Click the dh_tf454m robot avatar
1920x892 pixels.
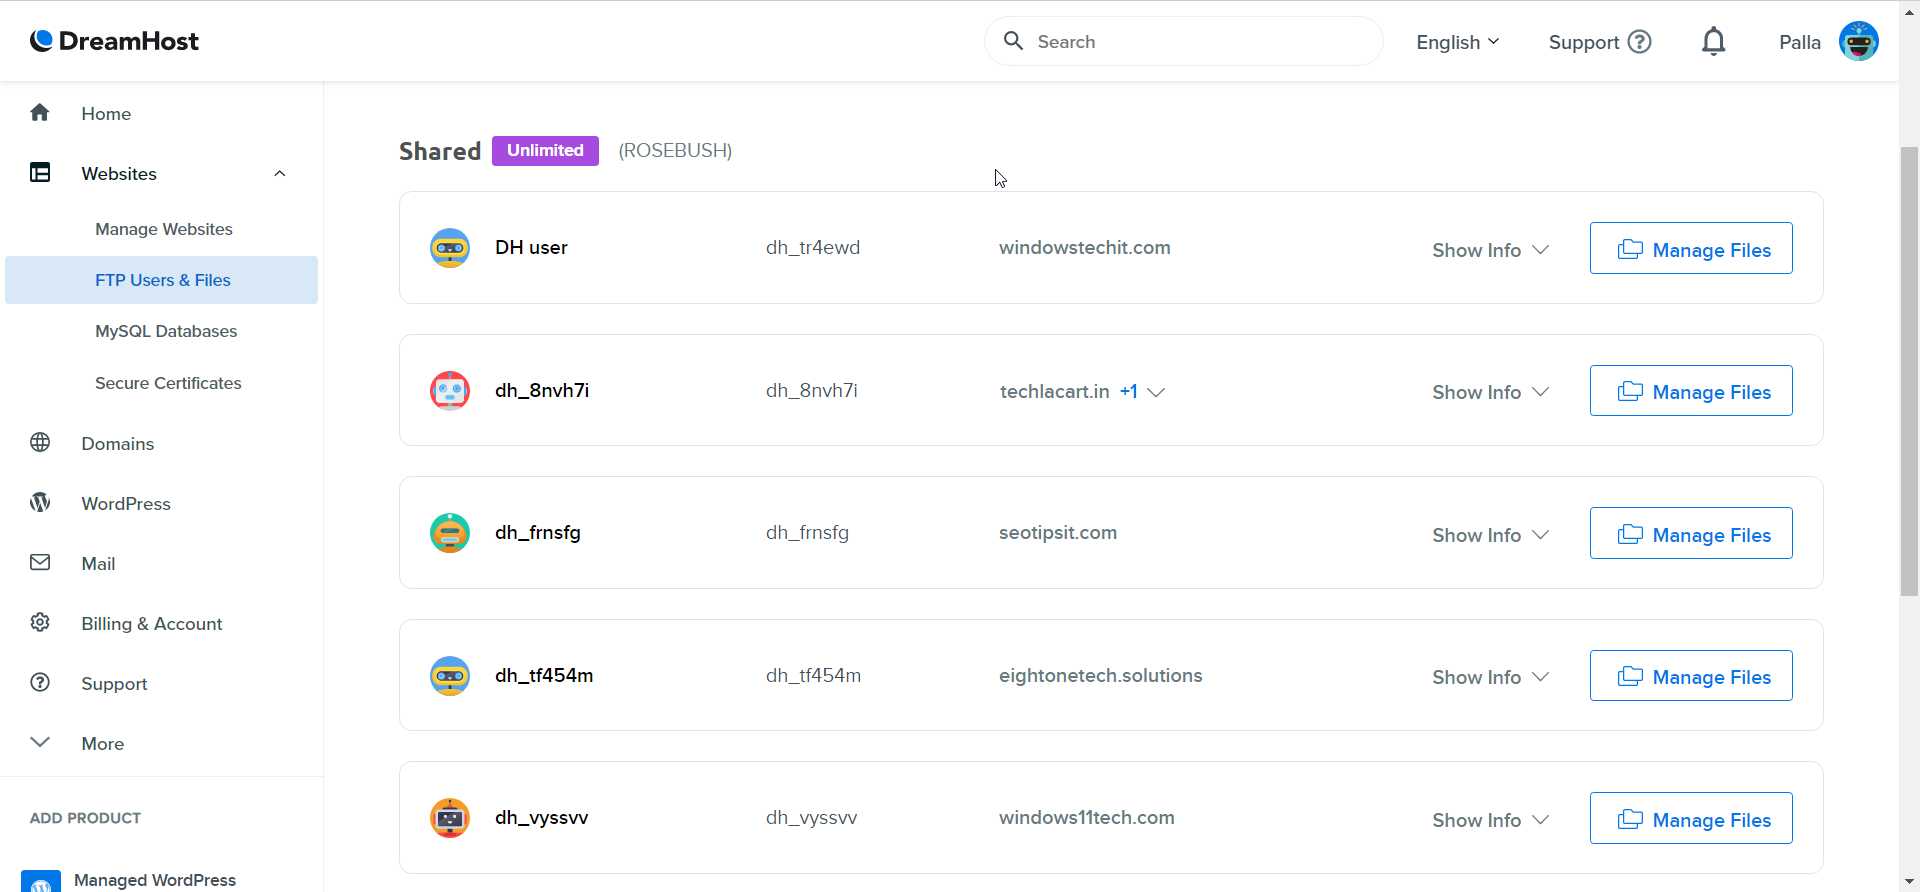(x=450, y=676)
